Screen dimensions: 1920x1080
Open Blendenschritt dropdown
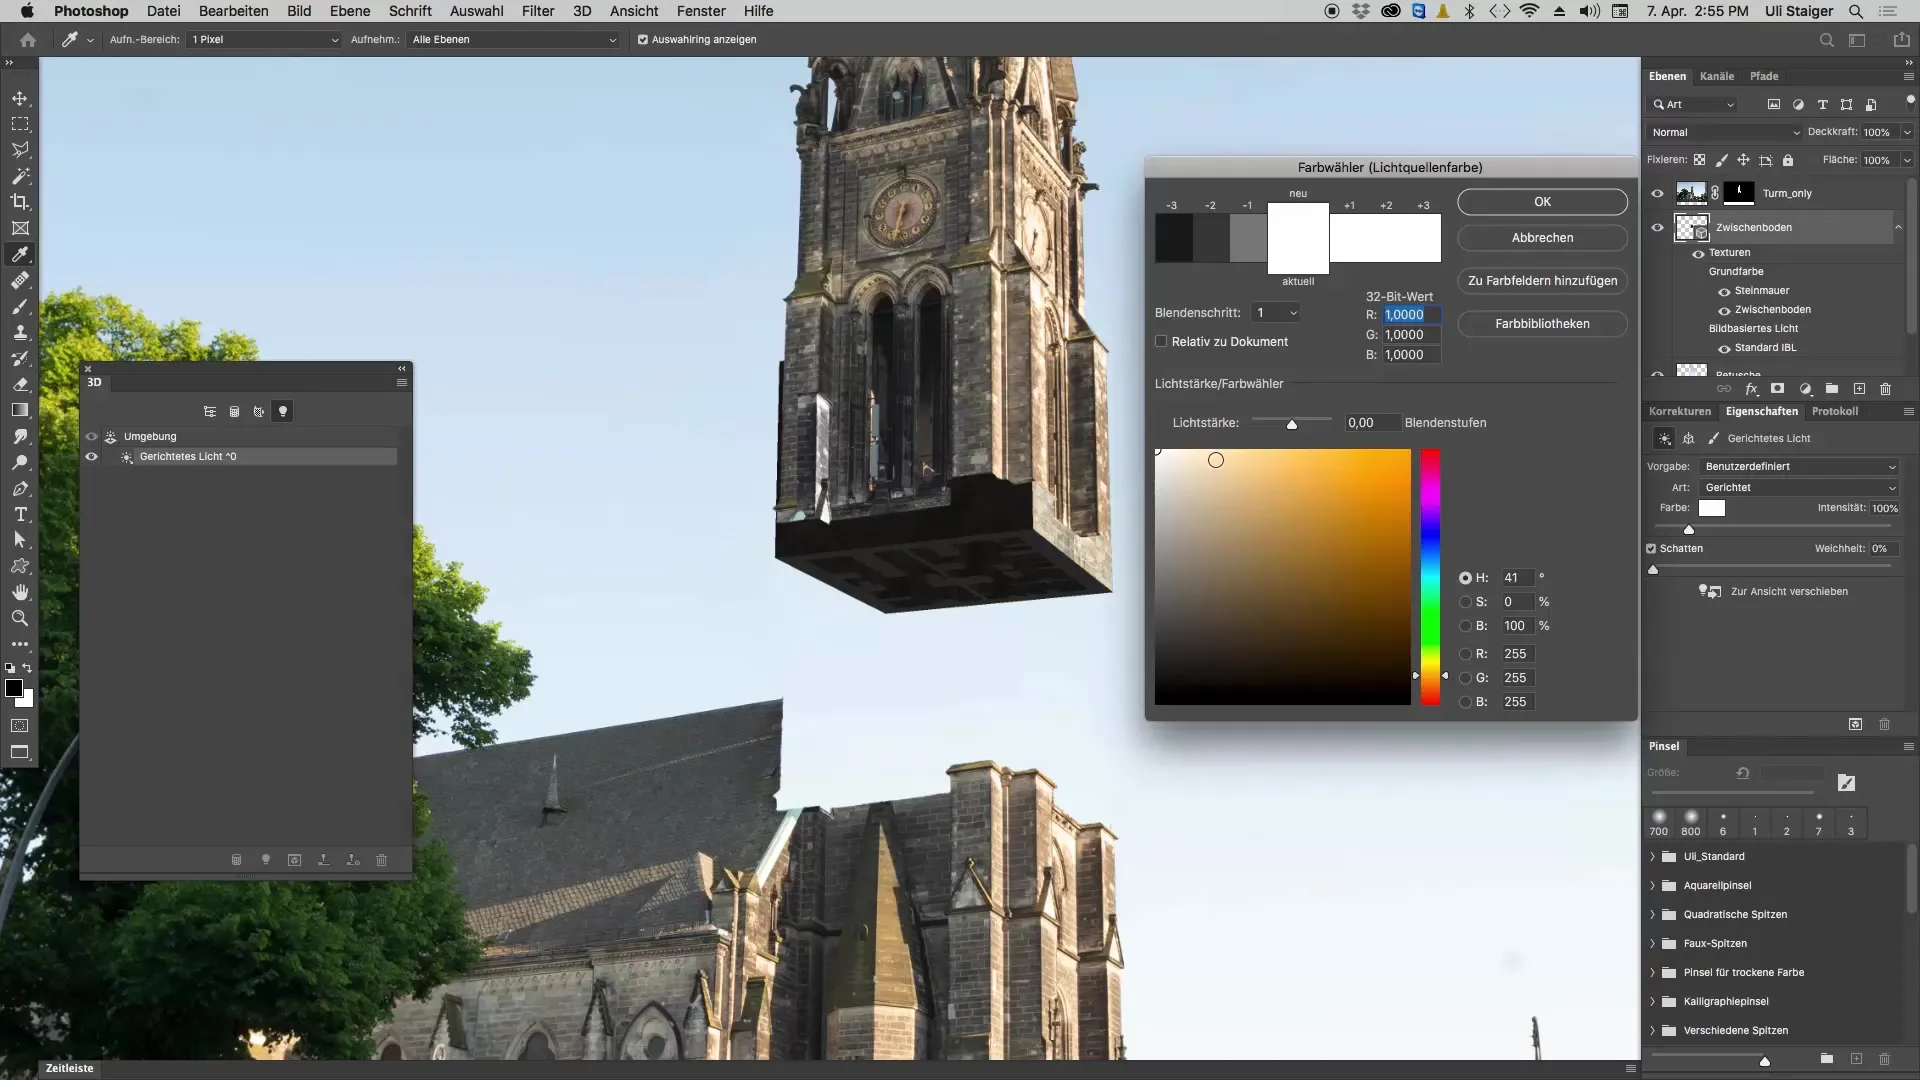click(x=1276, y=313)
